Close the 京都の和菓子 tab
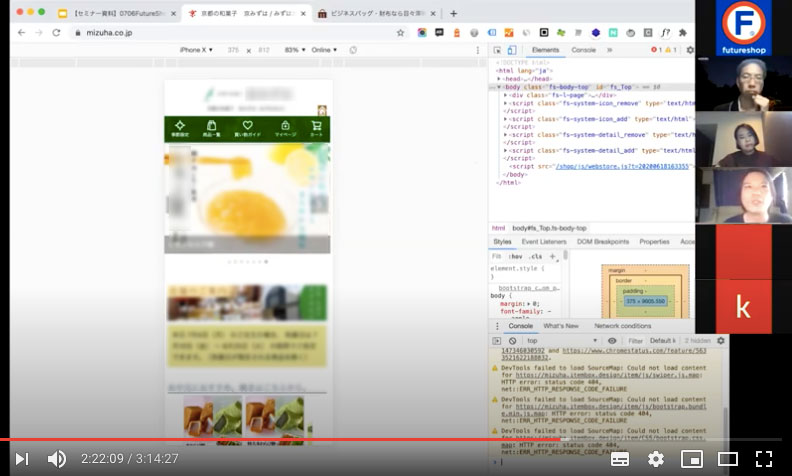Viewport: 792px width, 476px height. pyautogui.click(x=303, y=14)
